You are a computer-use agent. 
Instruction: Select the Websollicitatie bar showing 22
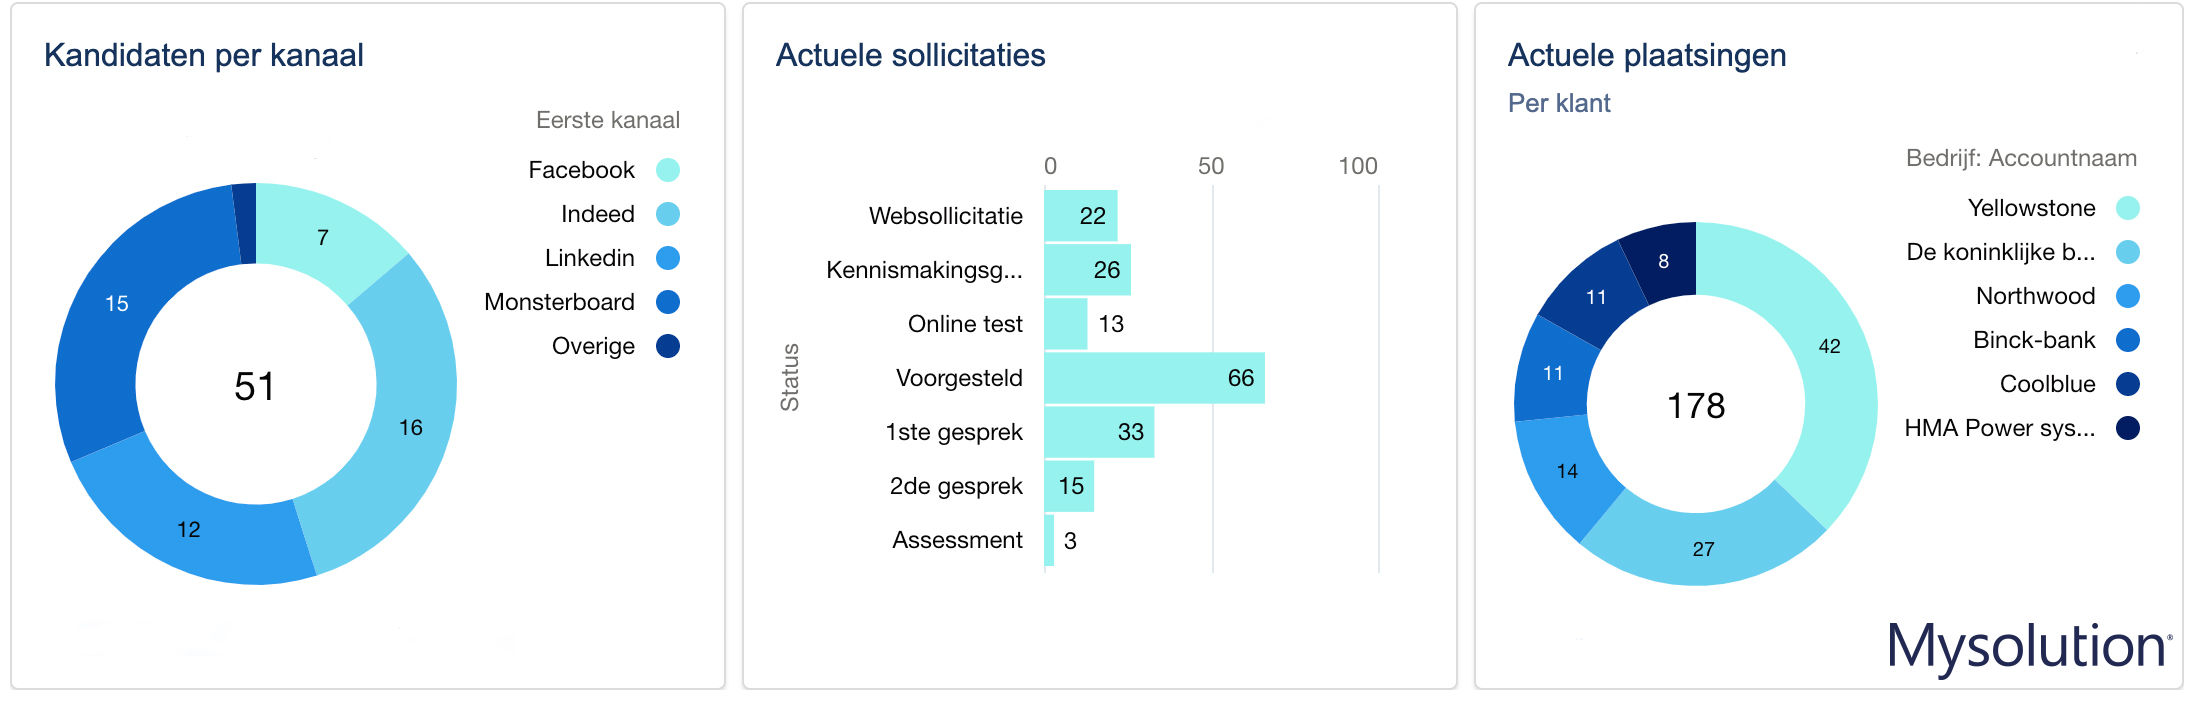(1080, 216)
